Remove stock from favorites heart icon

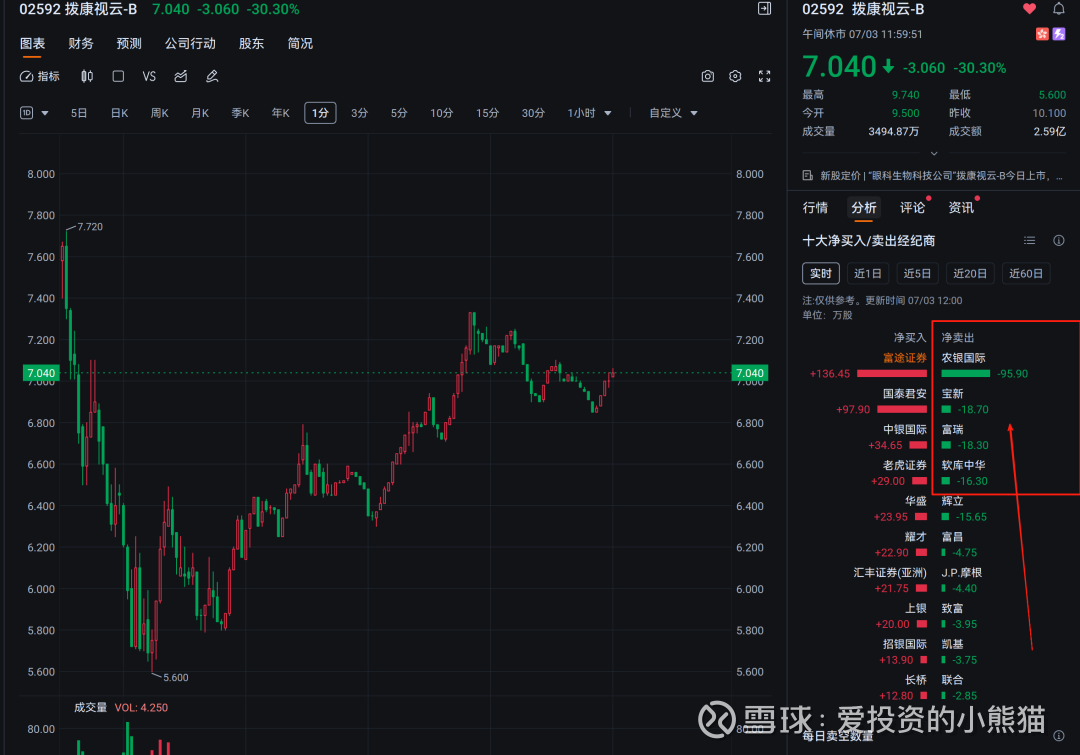point(1029,9)
